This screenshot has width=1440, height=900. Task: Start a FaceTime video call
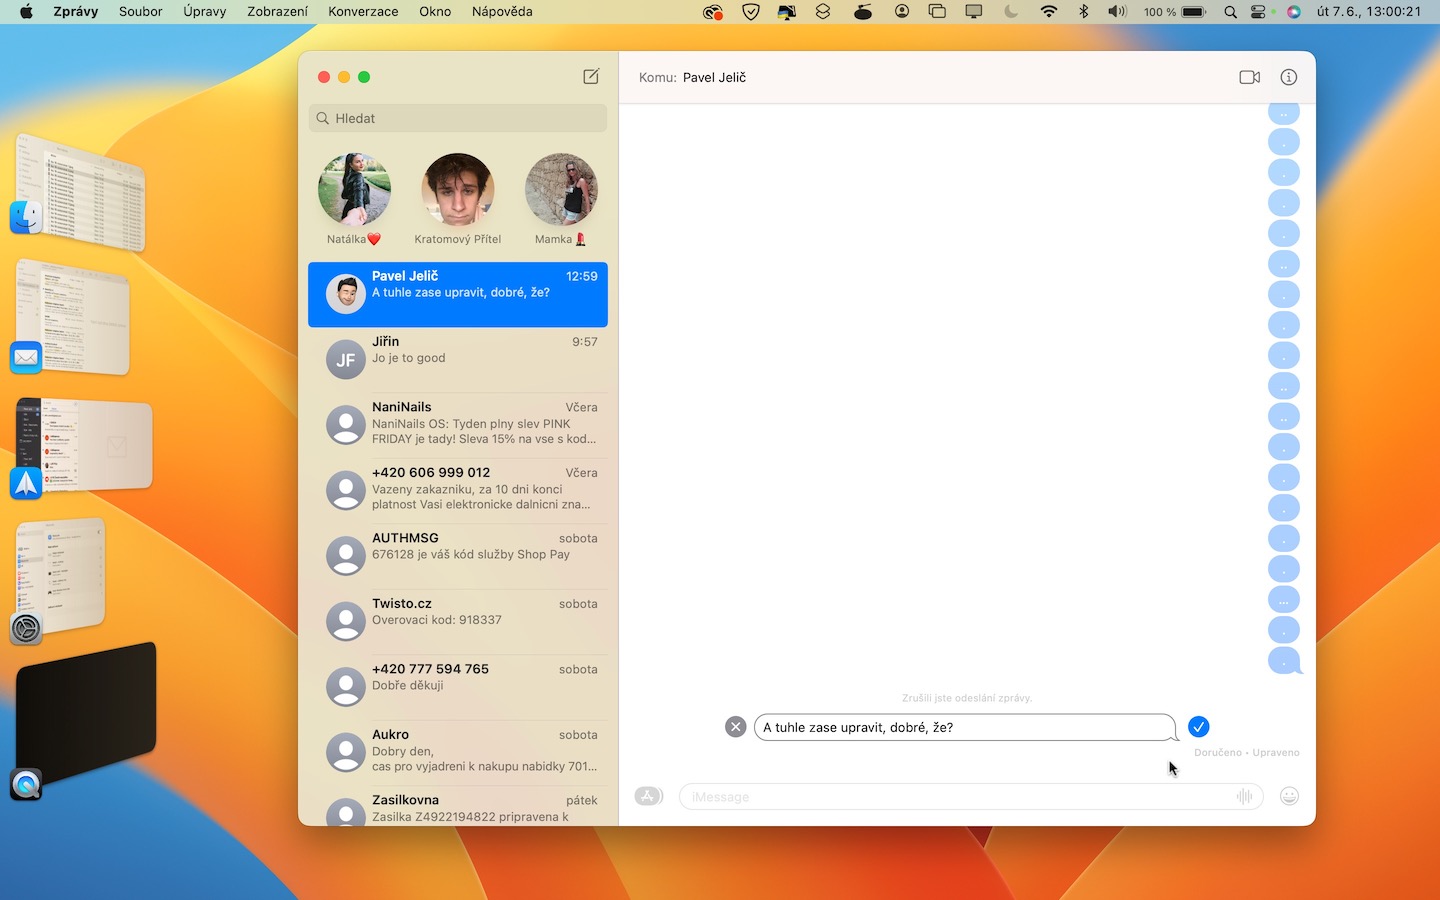coord(1249,77)
